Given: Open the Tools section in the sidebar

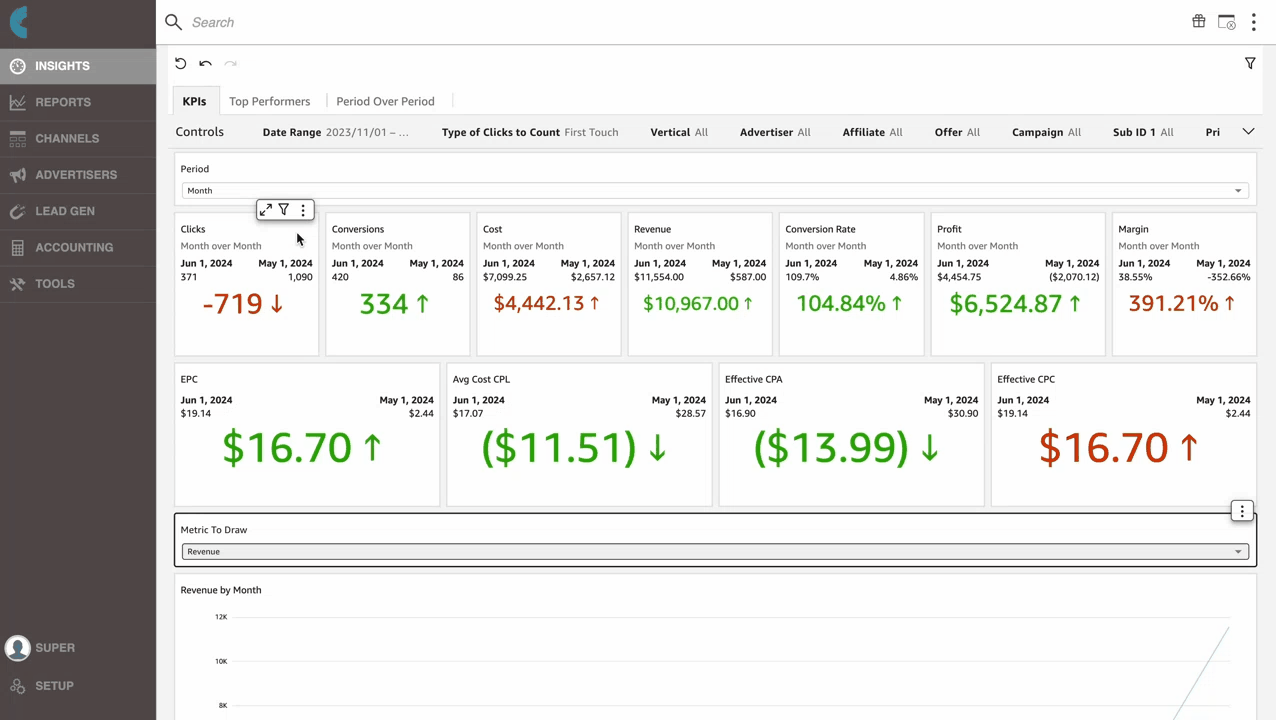Looking at the screenshot, I should (x=55, y=283).
